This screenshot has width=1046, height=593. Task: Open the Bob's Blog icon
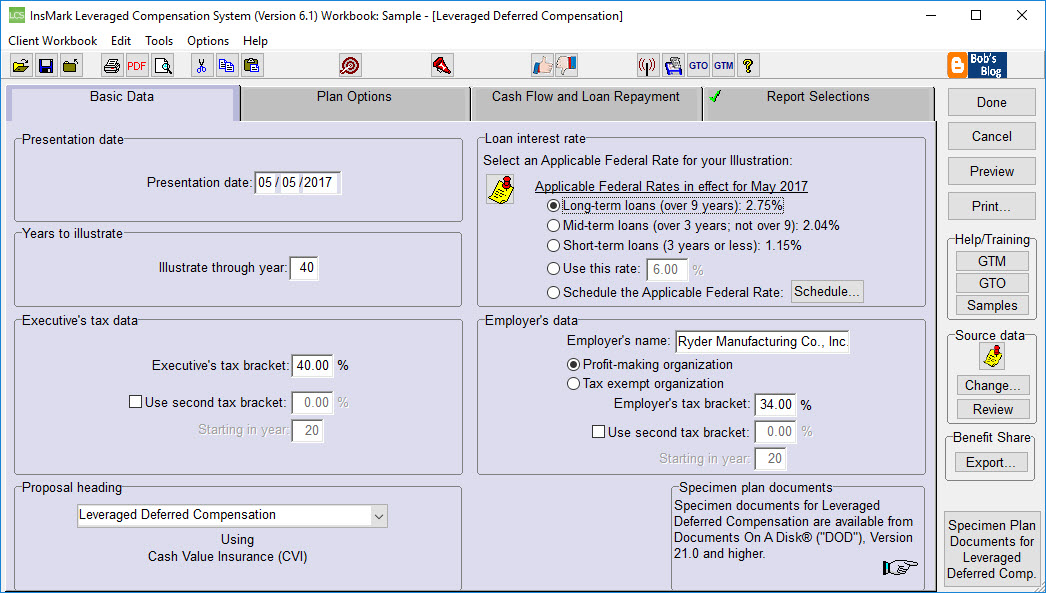coord(975,64)
